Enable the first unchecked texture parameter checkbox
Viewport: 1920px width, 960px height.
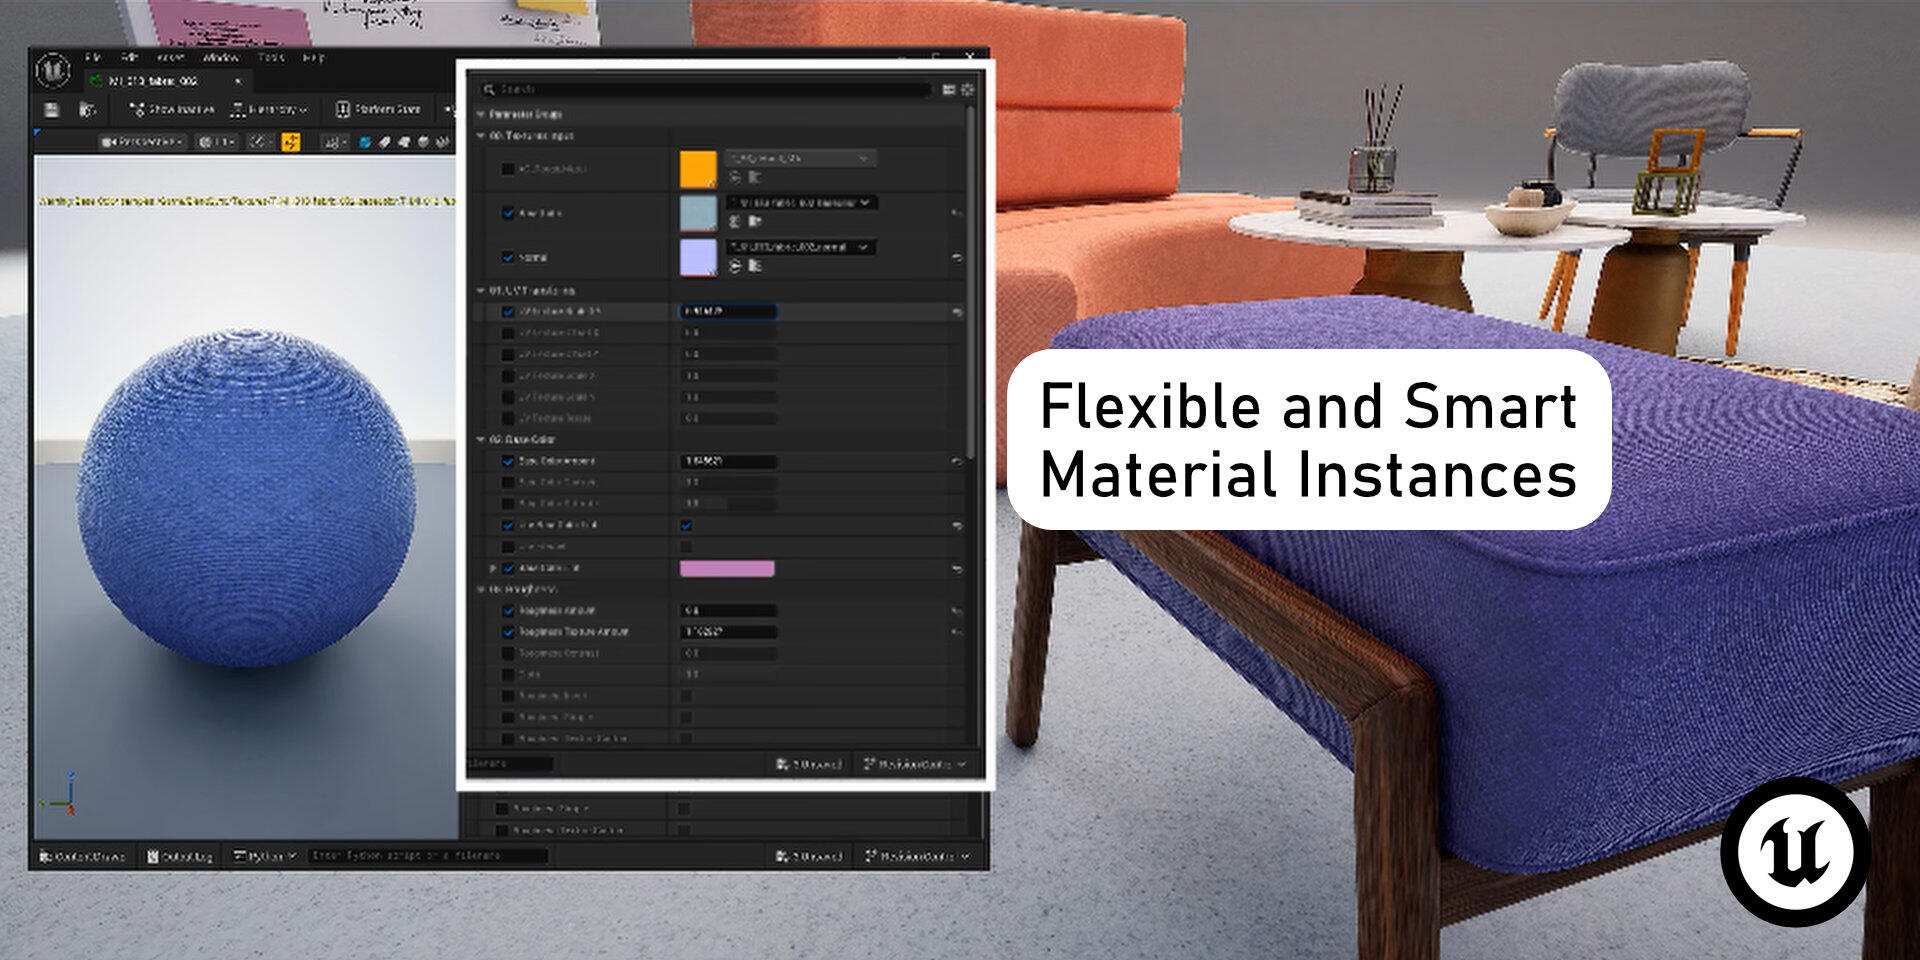508,169
